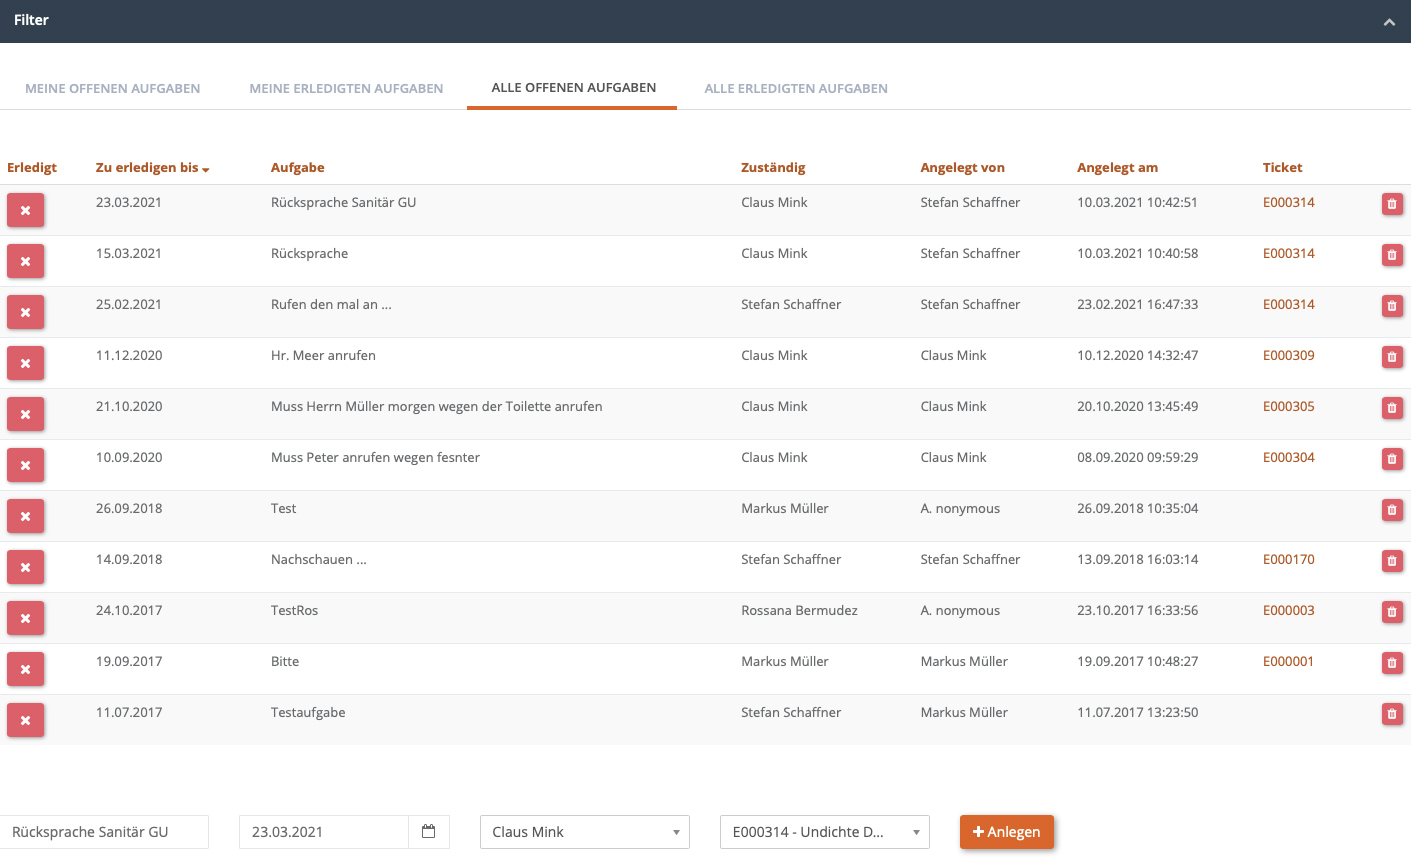
Task: Sort by 'Zu erledigen bis' column
Action: point(152,168)
